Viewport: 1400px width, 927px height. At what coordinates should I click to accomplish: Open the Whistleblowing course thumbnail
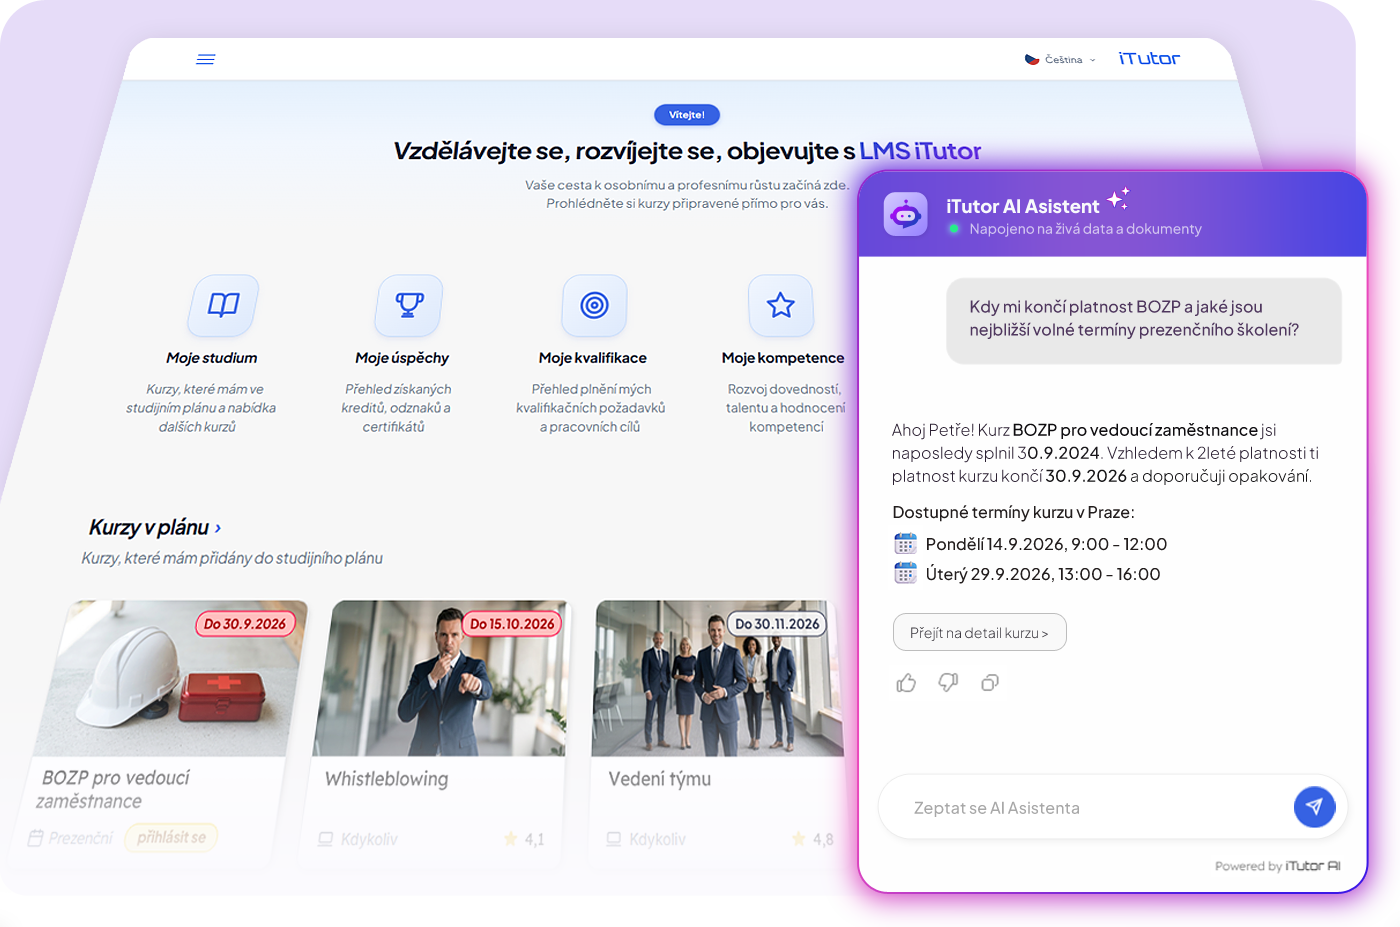point(441,678)
